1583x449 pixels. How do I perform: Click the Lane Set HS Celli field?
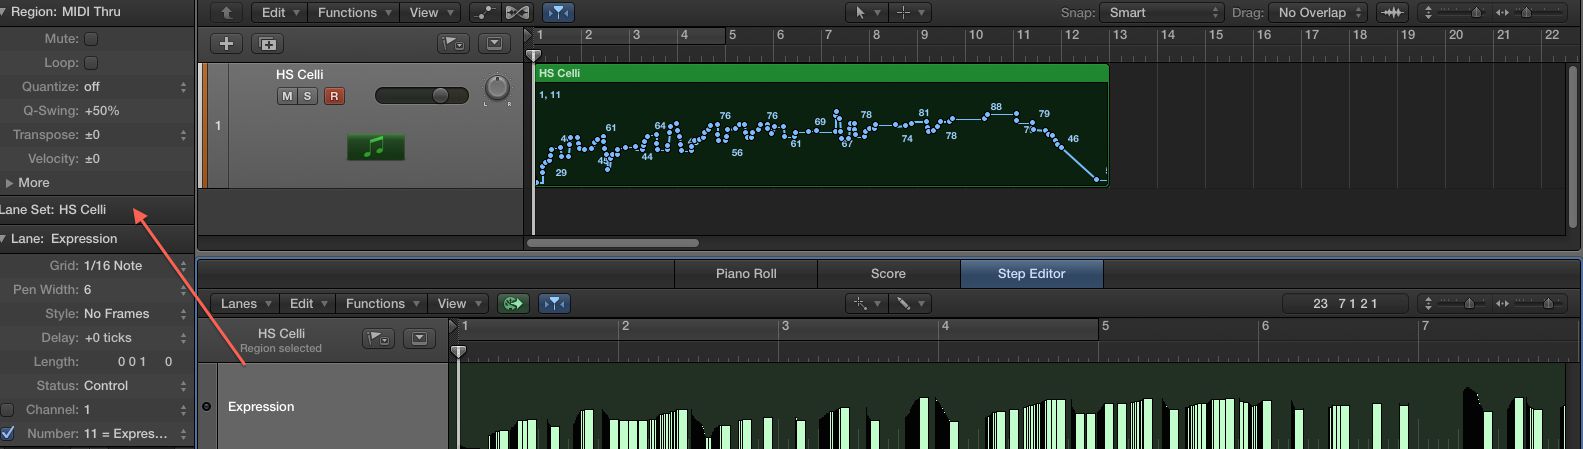coord(97,210)
